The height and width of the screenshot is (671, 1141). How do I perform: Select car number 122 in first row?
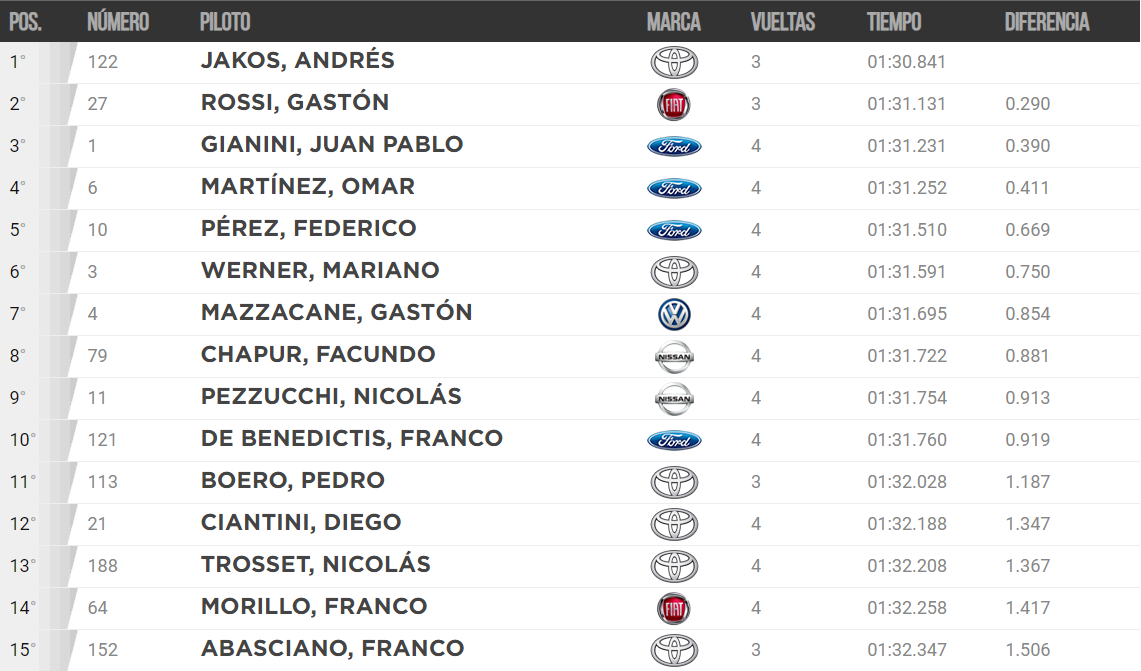(103, 62)
